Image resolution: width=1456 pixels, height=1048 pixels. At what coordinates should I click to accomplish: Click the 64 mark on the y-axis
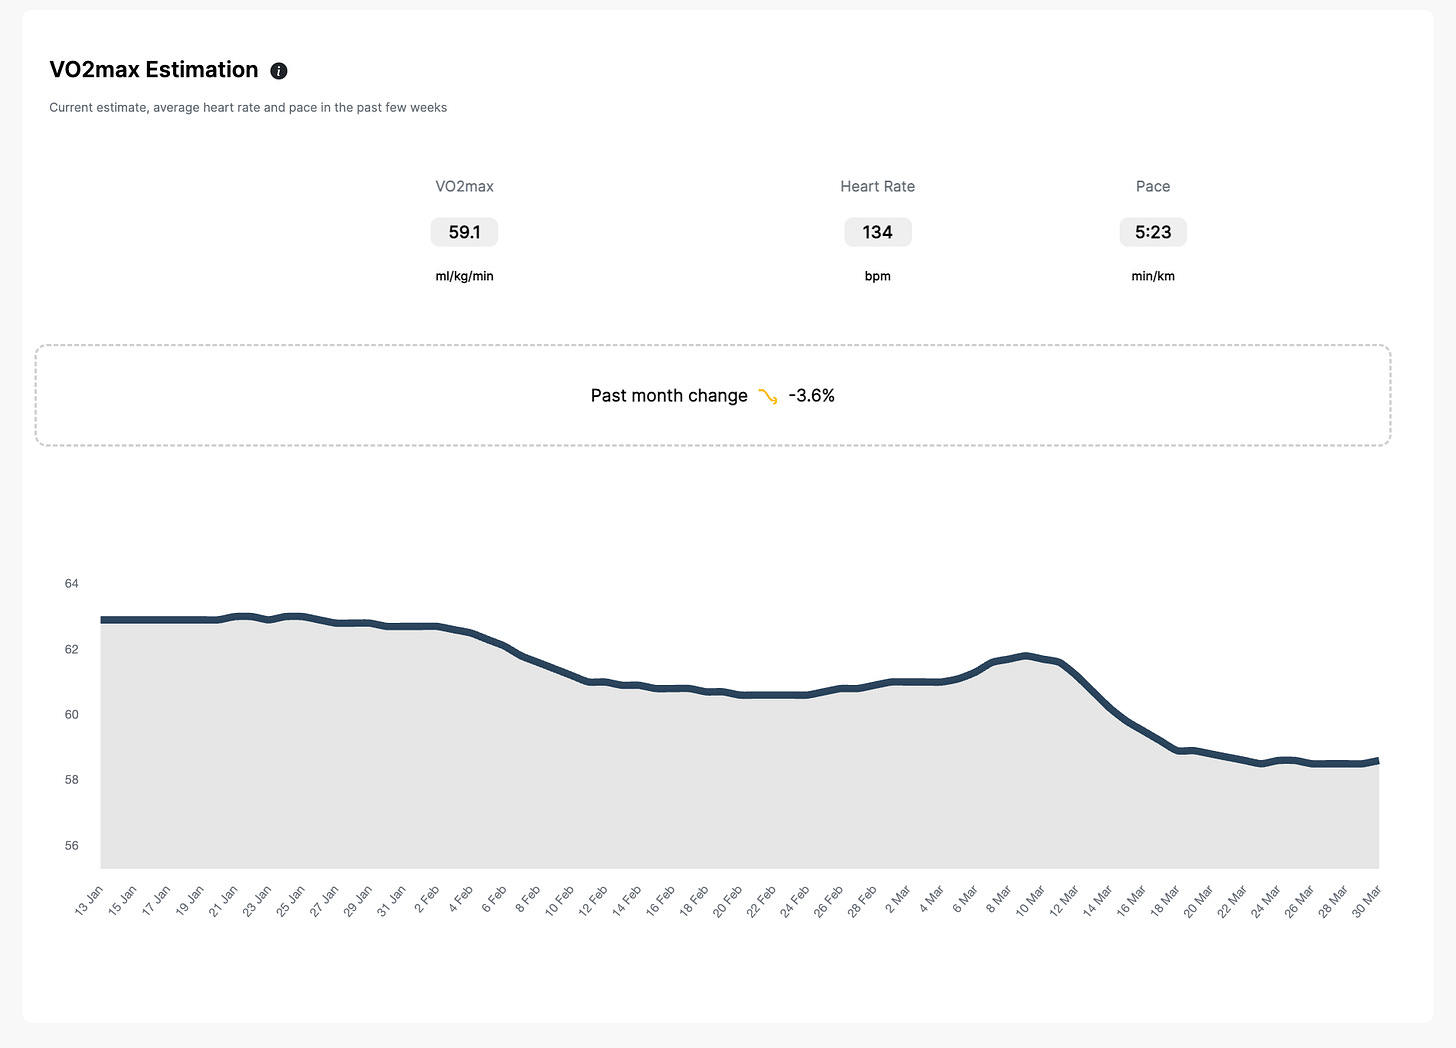tap(71, 583)
